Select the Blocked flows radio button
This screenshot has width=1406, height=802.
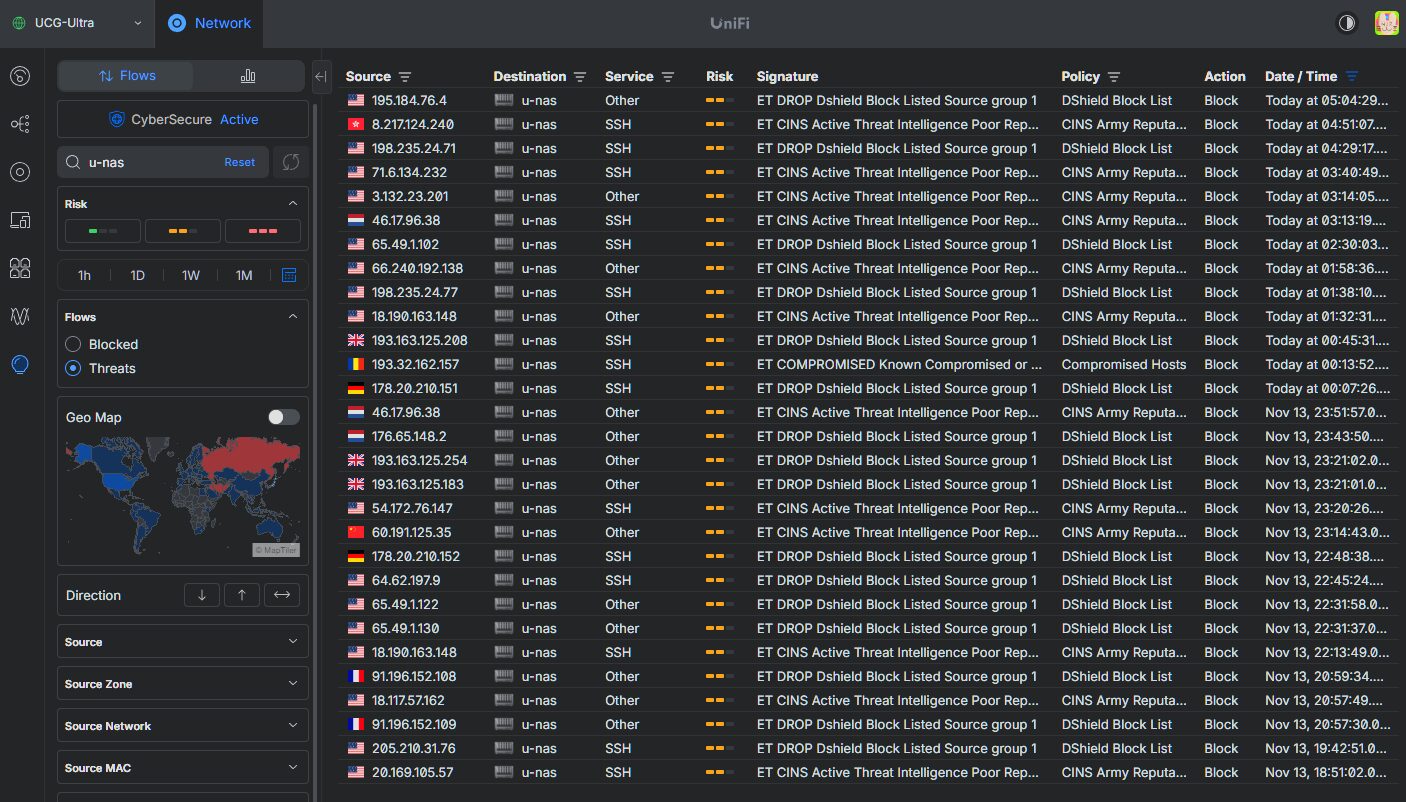coord(73,344)
